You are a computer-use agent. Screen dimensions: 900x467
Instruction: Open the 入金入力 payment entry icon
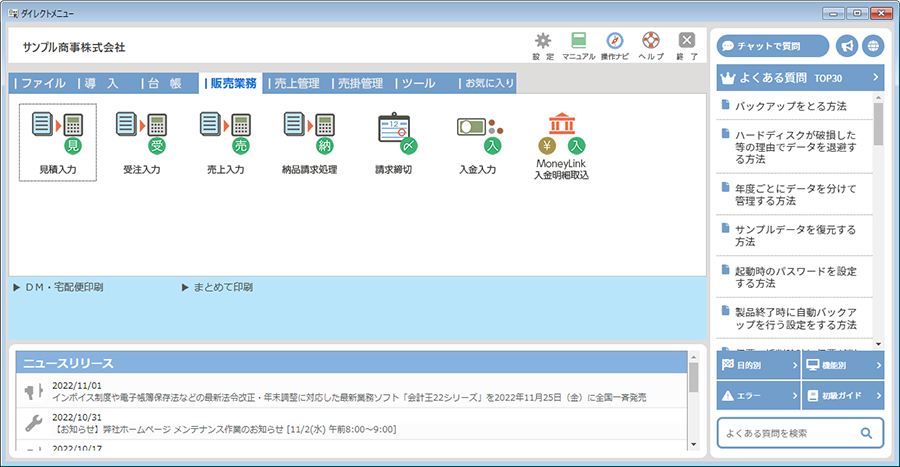pos(478,133)
